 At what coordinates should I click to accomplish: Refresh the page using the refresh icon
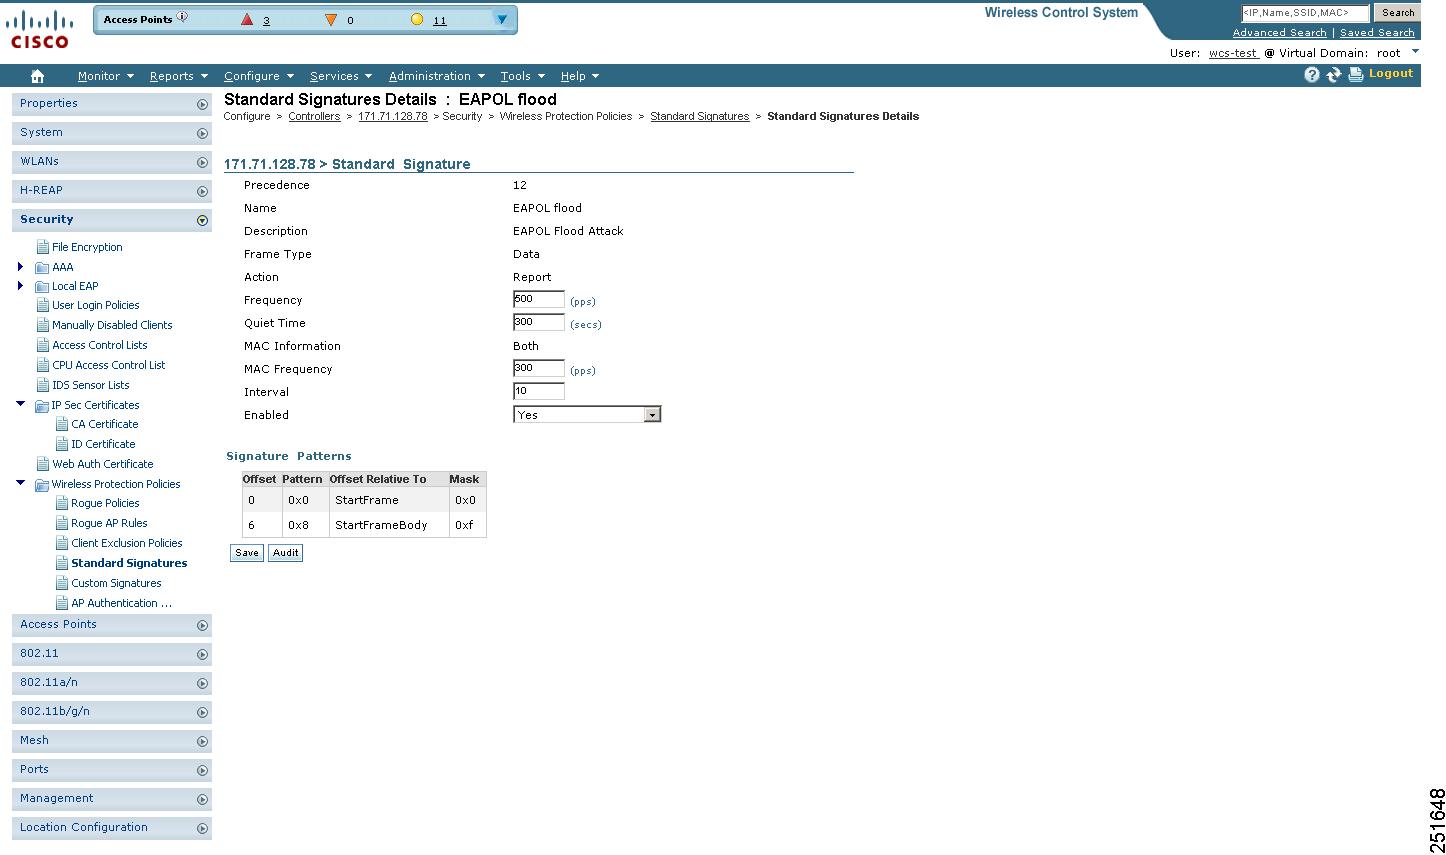(1333, 74)
